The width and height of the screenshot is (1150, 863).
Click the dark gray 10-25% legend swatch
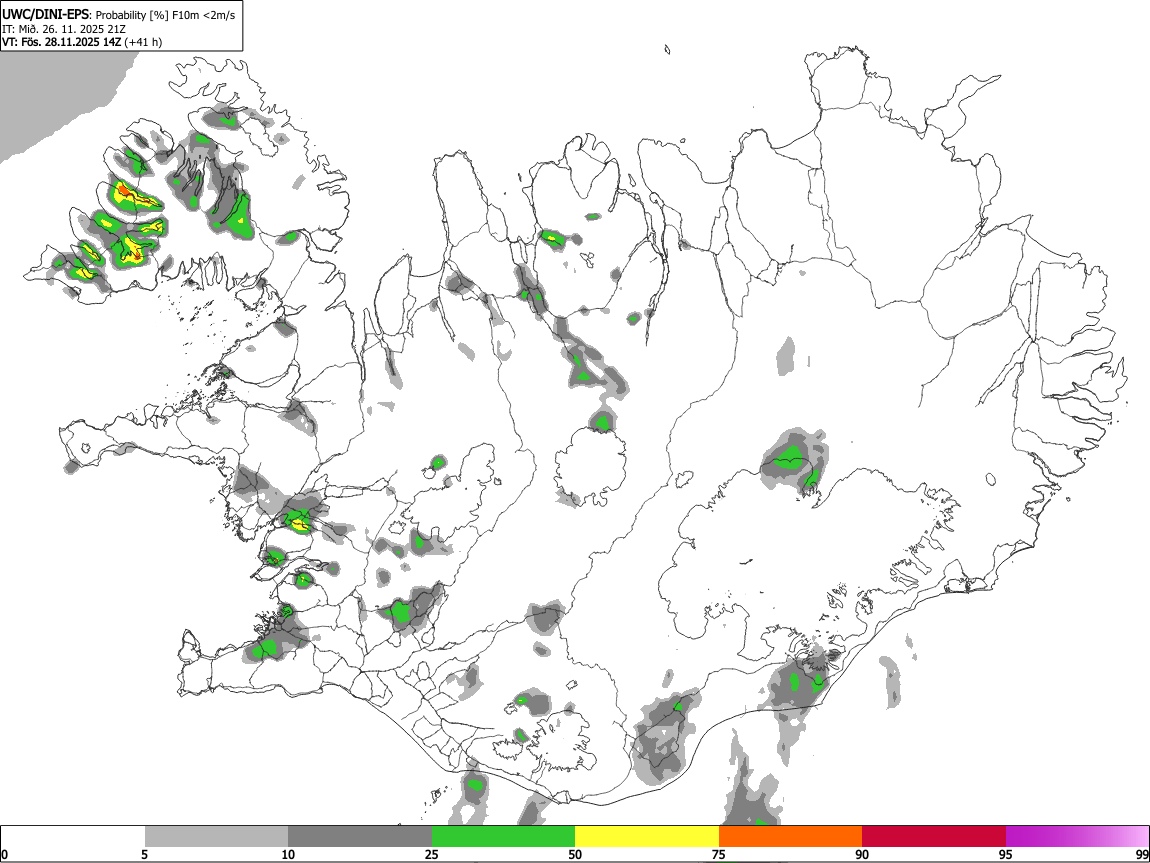click(360, 836)
